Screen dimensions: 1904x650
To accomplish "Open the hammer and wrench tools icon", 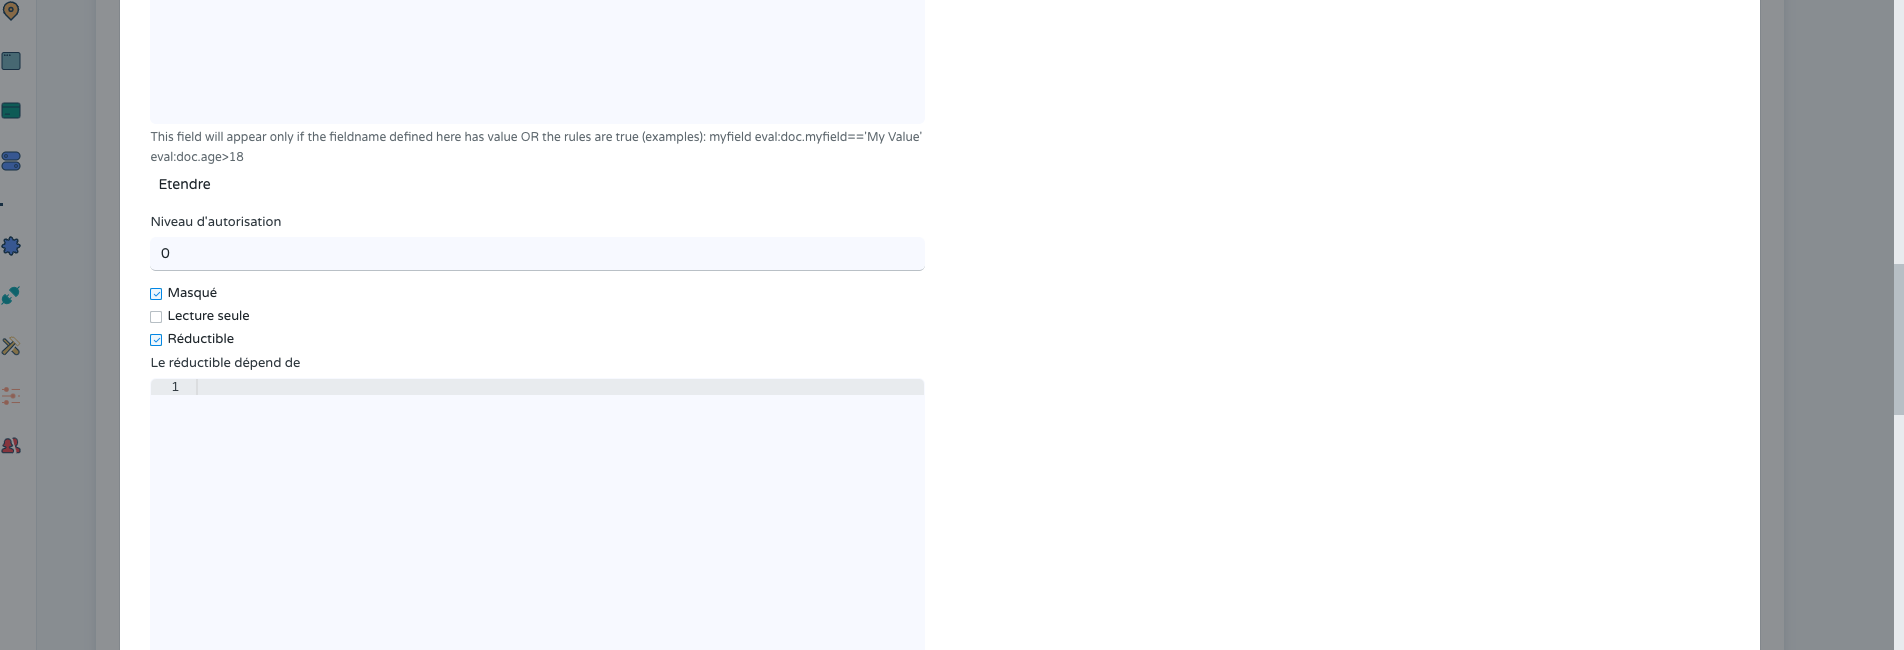I will click(11, 346).
